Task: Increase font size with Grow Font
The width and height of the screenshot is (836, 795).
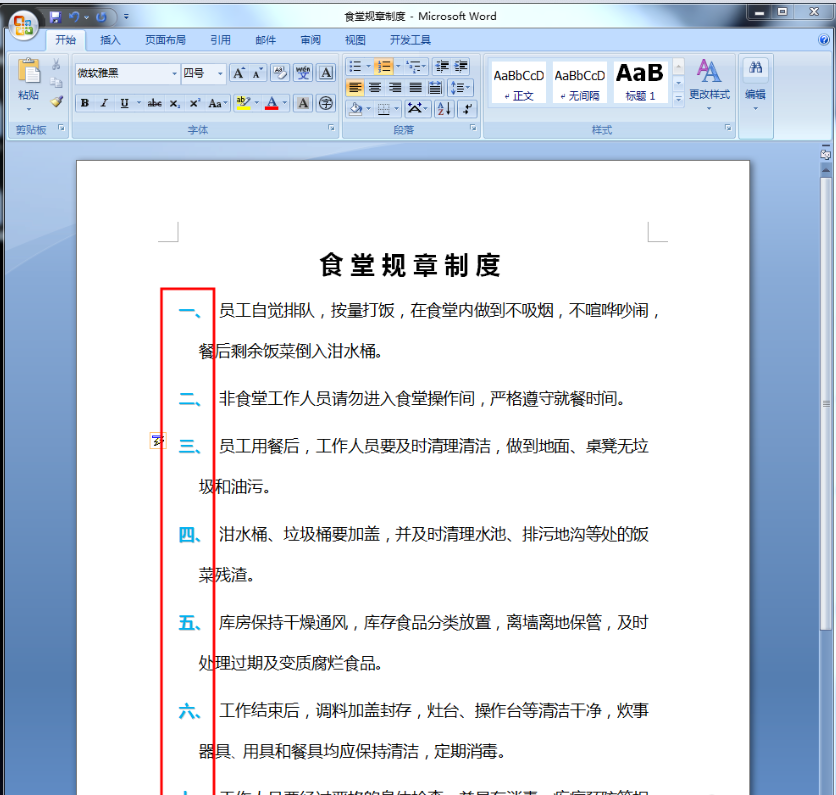Action: [239, 73]
